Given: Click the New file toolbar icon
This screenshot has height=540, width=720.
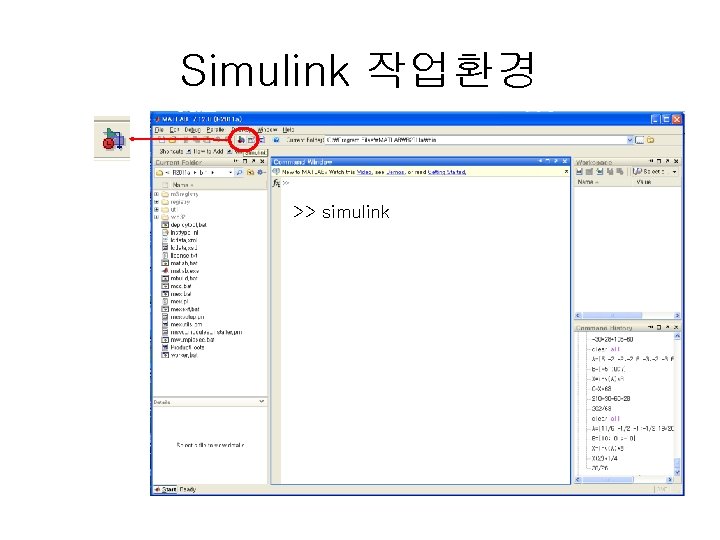Looking at the screenshot, I should click(x=162, y=140).
